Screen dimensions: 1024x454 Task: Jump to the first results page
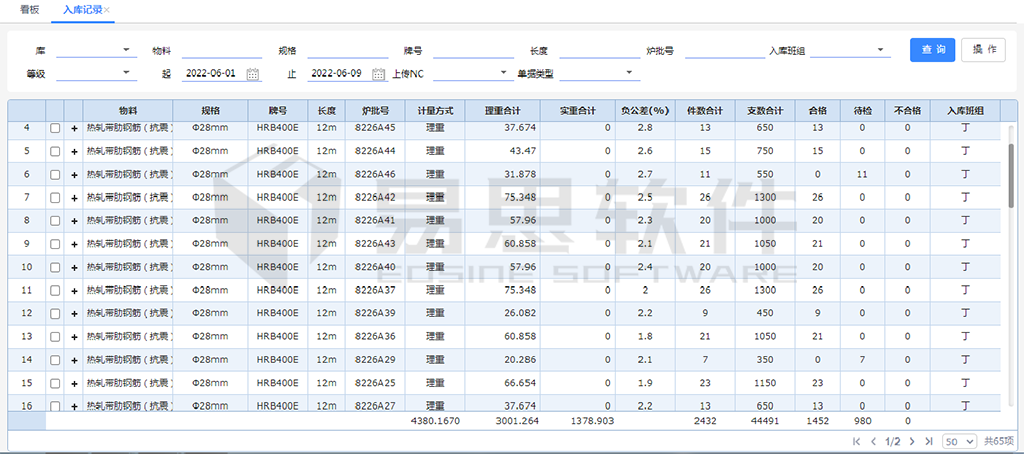856,441
